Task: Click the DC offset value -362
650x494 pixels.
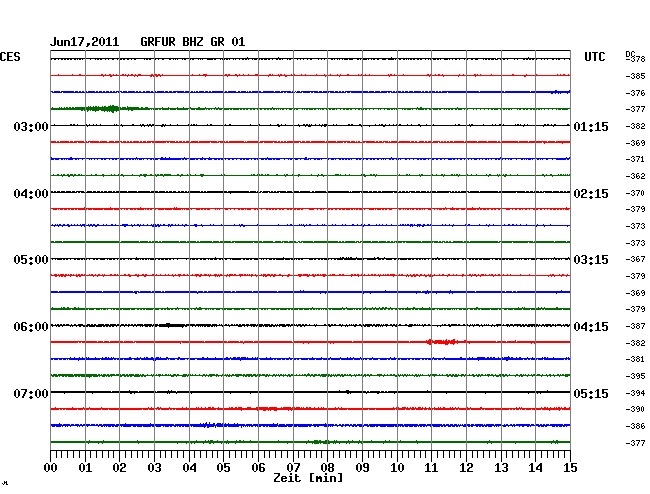Action: [x=635, y=176]
